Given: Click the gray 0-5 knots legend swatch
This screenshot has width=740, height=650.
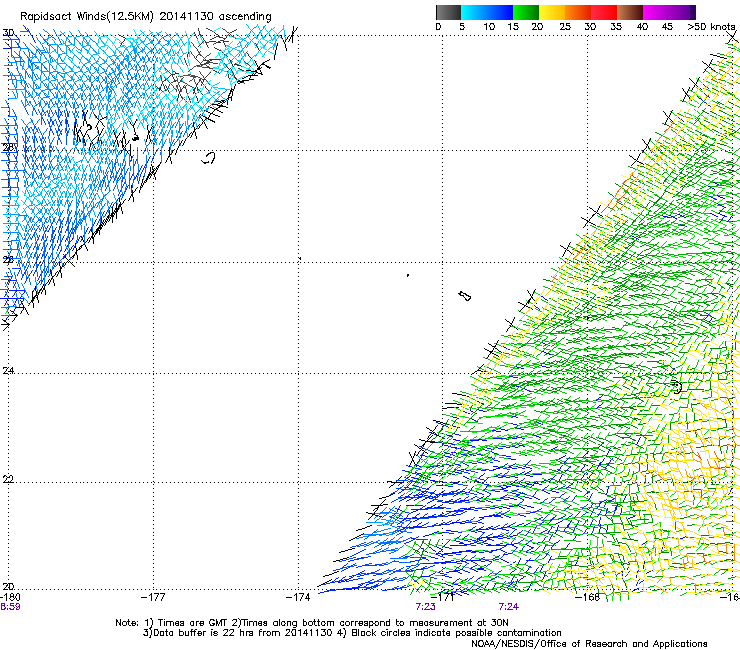Looking at the screenshot, I should click(x=448, y=12).
